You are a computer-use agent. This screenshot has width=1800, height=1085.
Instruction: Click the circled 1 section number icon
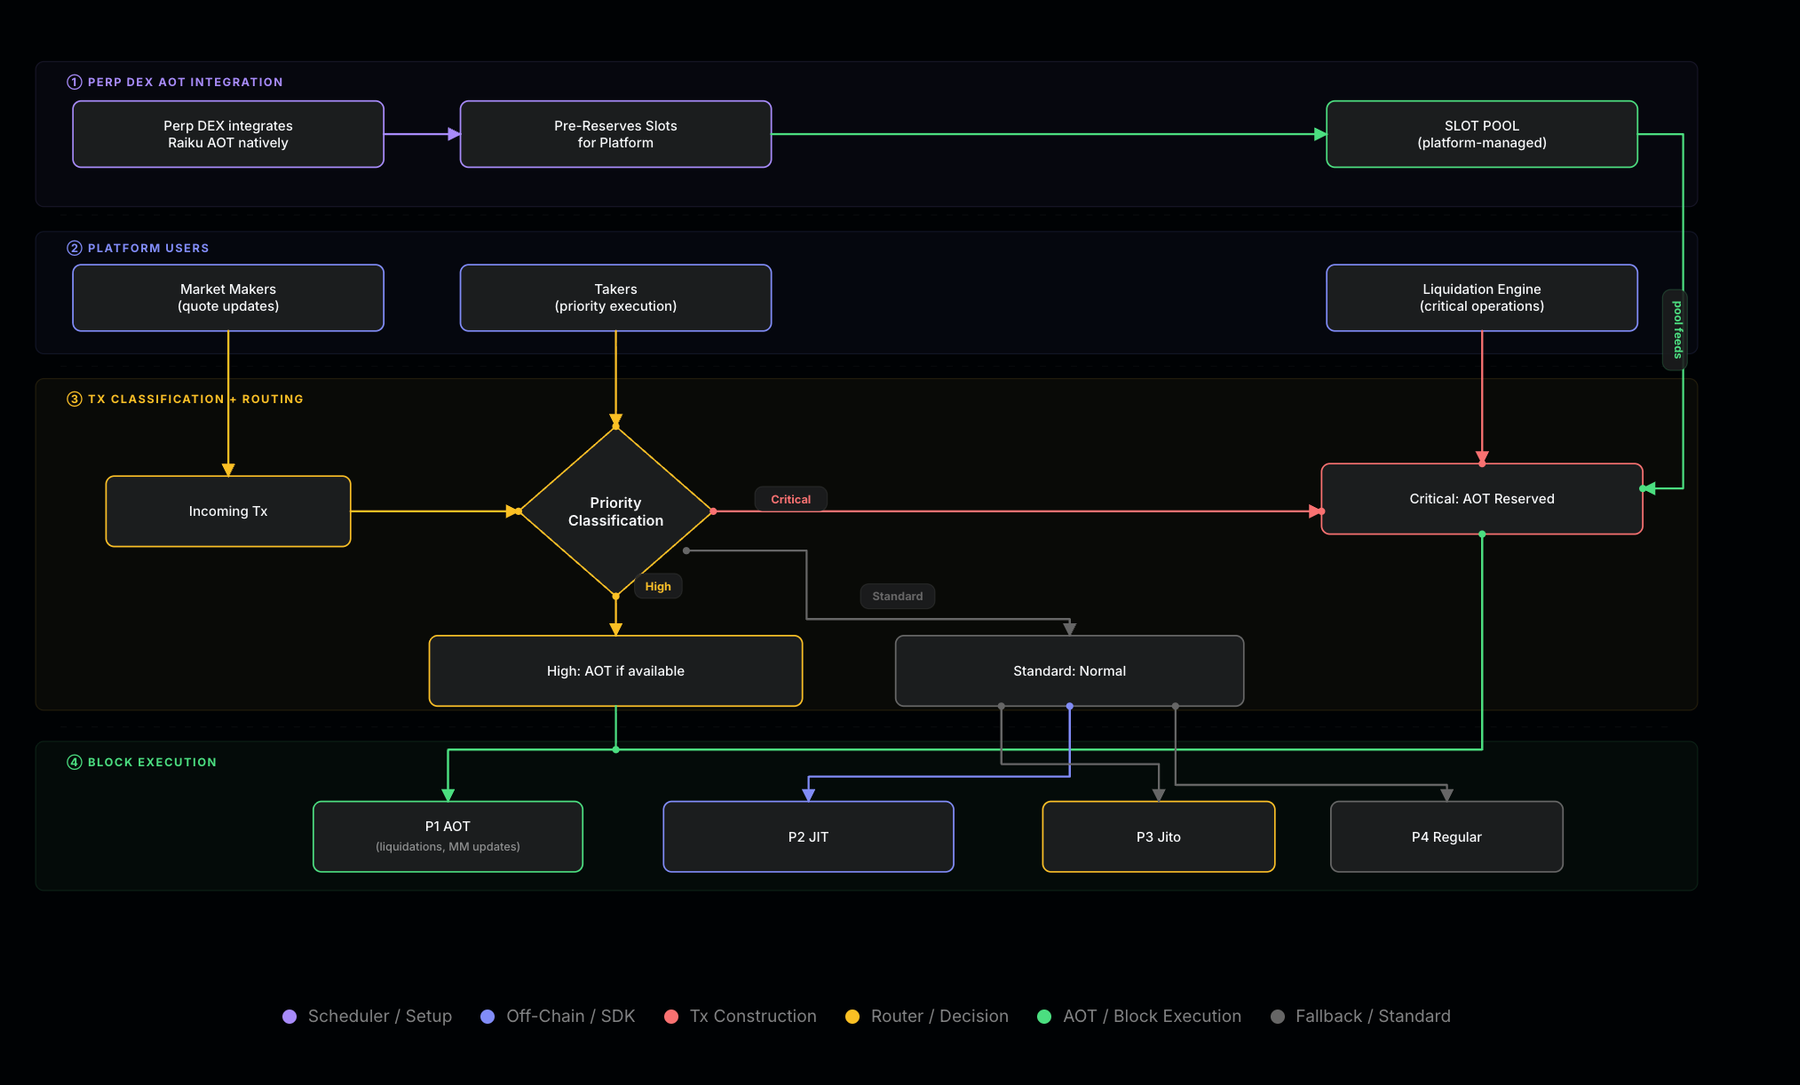point(74,82)
